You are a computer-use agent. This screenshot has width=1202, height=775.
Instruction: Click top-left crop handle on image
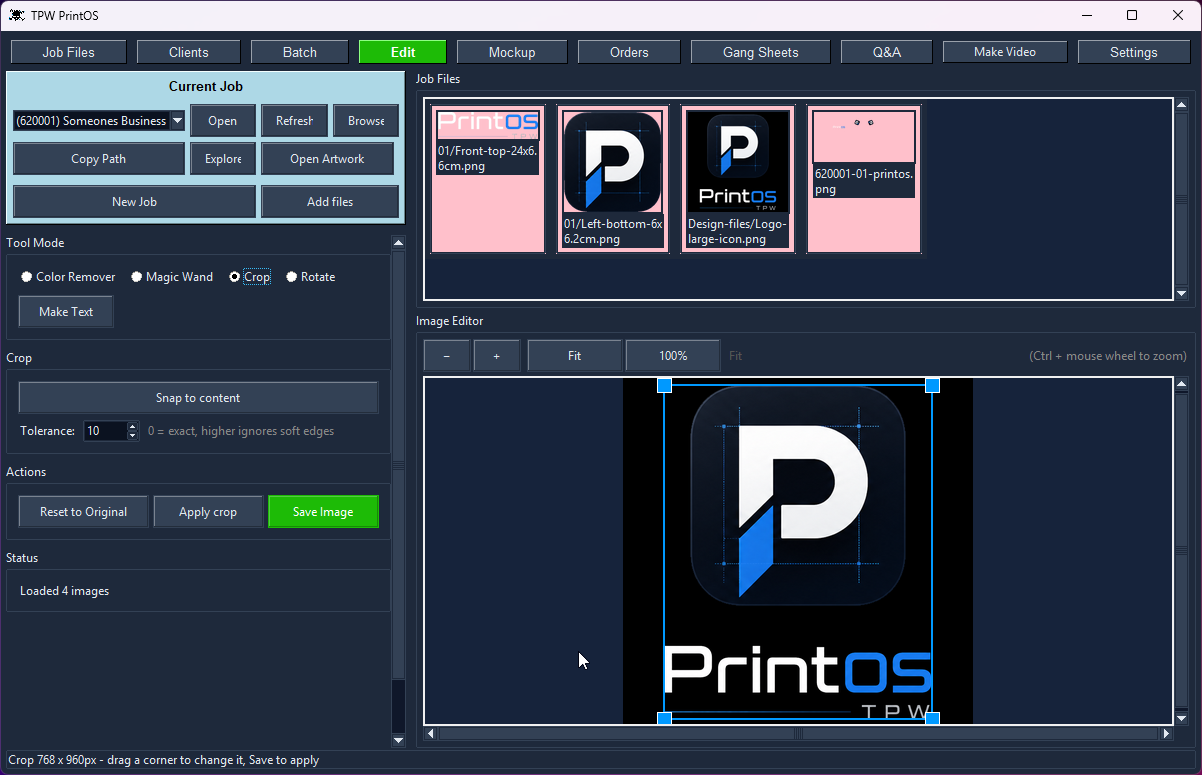[x=664, y=385]
